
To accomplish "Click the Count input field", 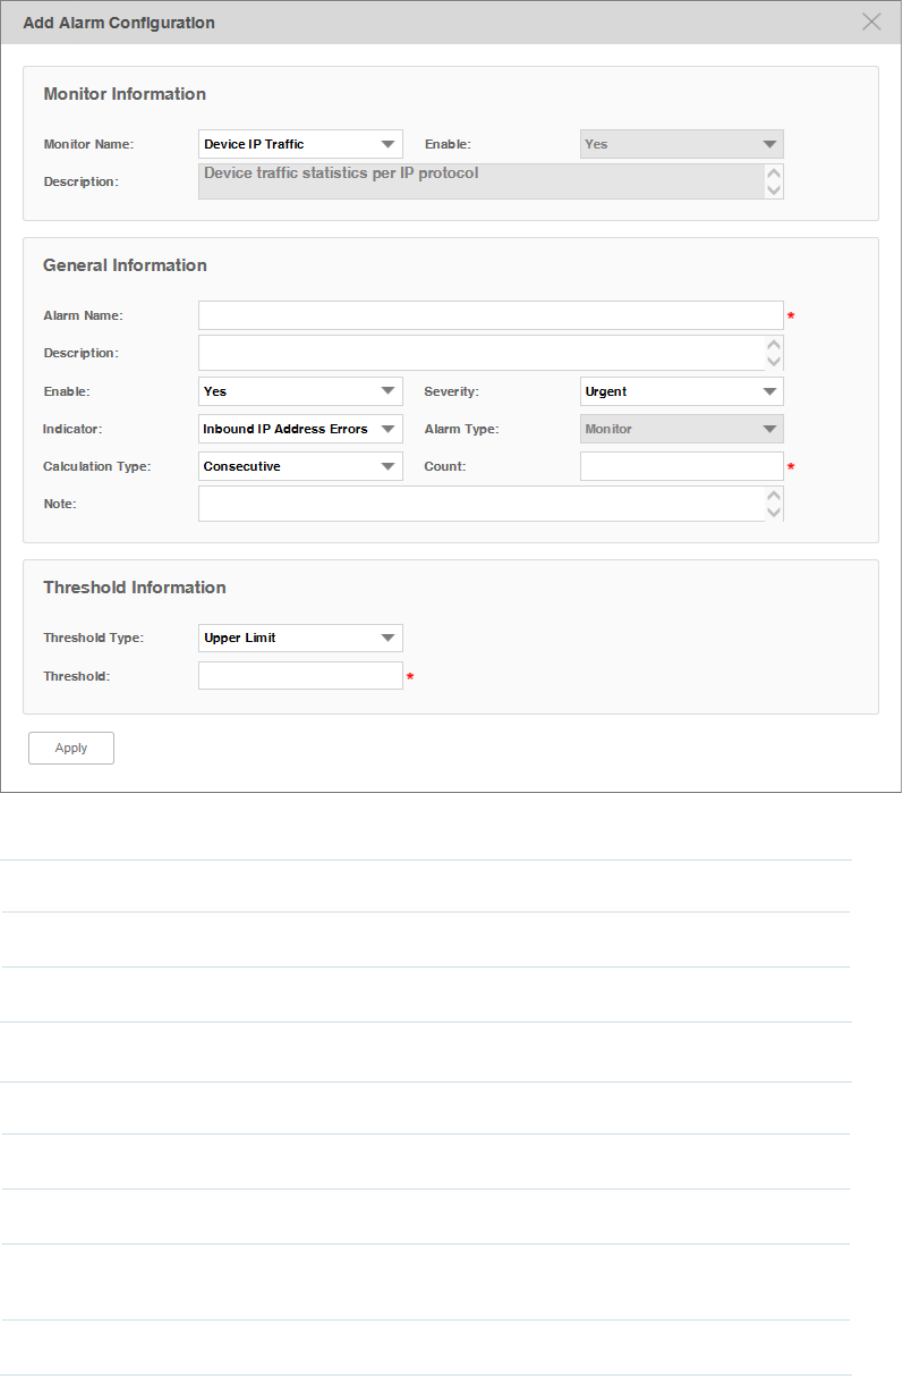I will (681, 466).
